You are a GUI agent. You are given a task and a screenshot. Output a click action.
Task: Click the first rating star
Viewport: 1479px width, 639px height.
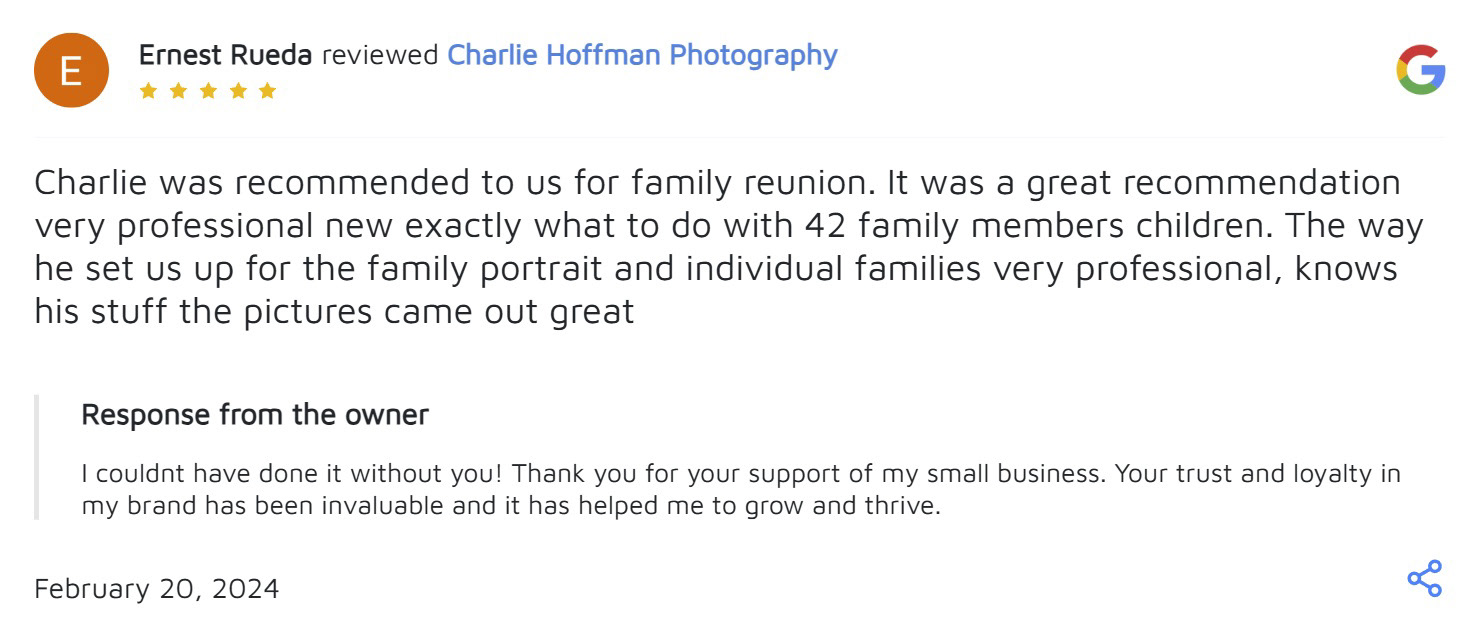point(148,91)
